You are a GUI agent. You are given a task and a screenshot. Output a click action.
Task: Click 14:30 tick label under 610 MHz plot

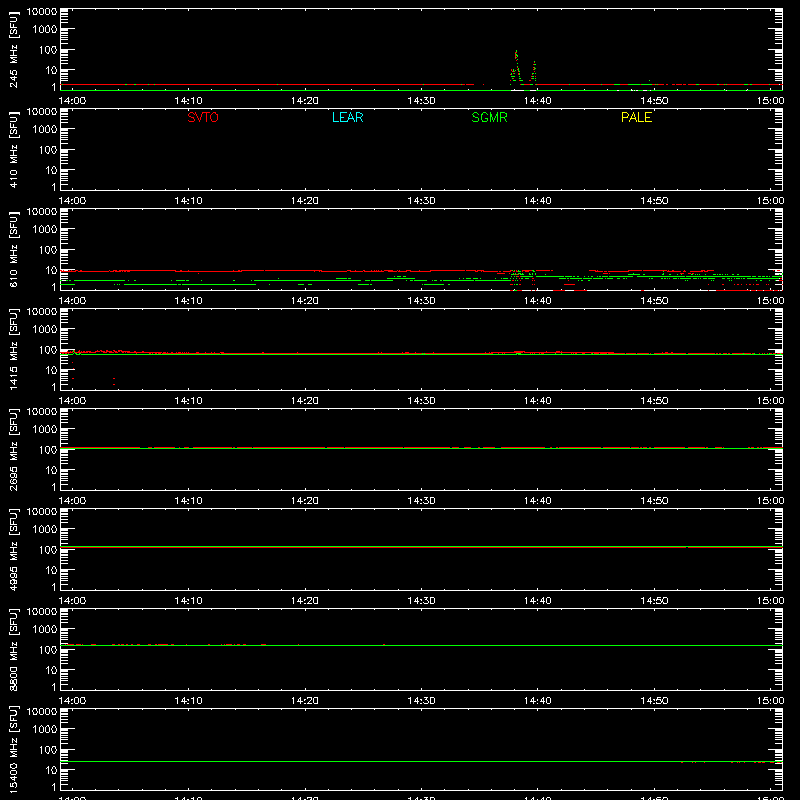point(421,301)
